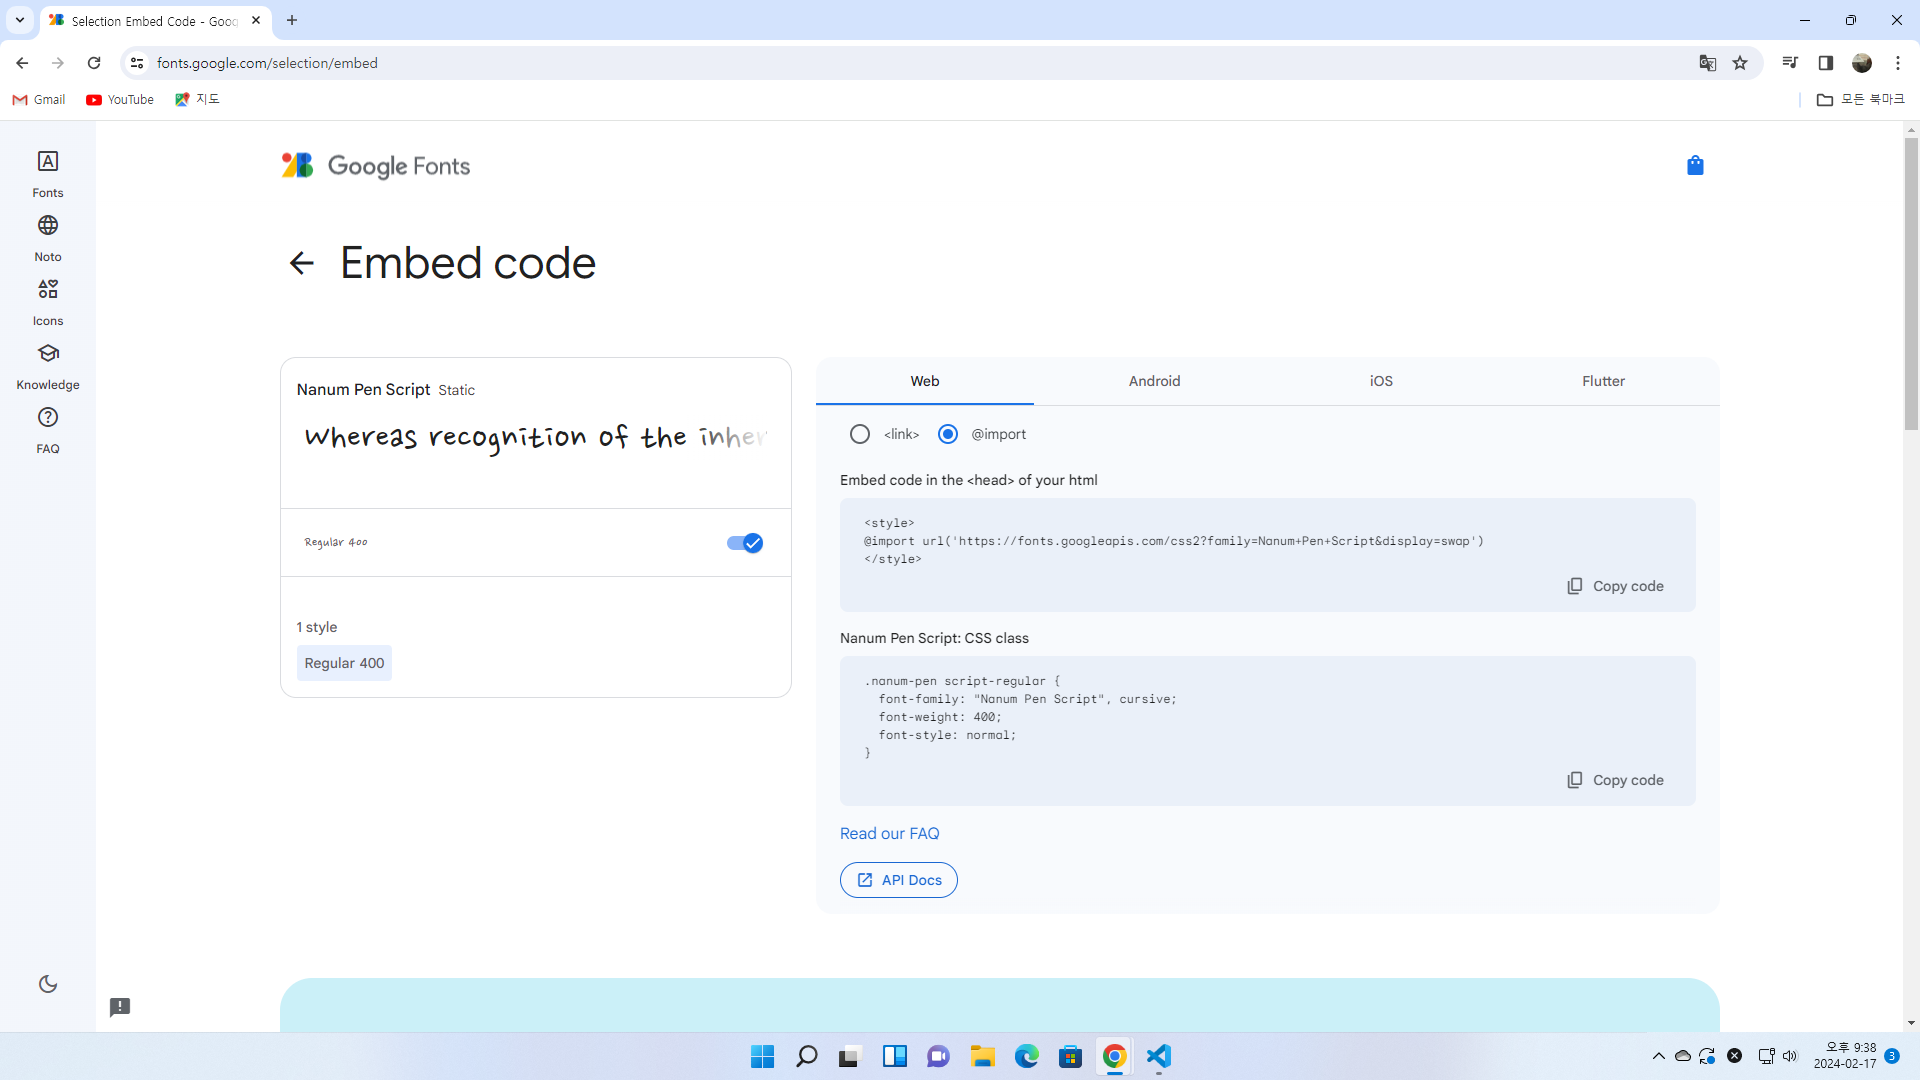Open Microsoft Edge from taskbar
The height and width of the screenshot is (1080, 1920).
[x=1026, y=1056]
